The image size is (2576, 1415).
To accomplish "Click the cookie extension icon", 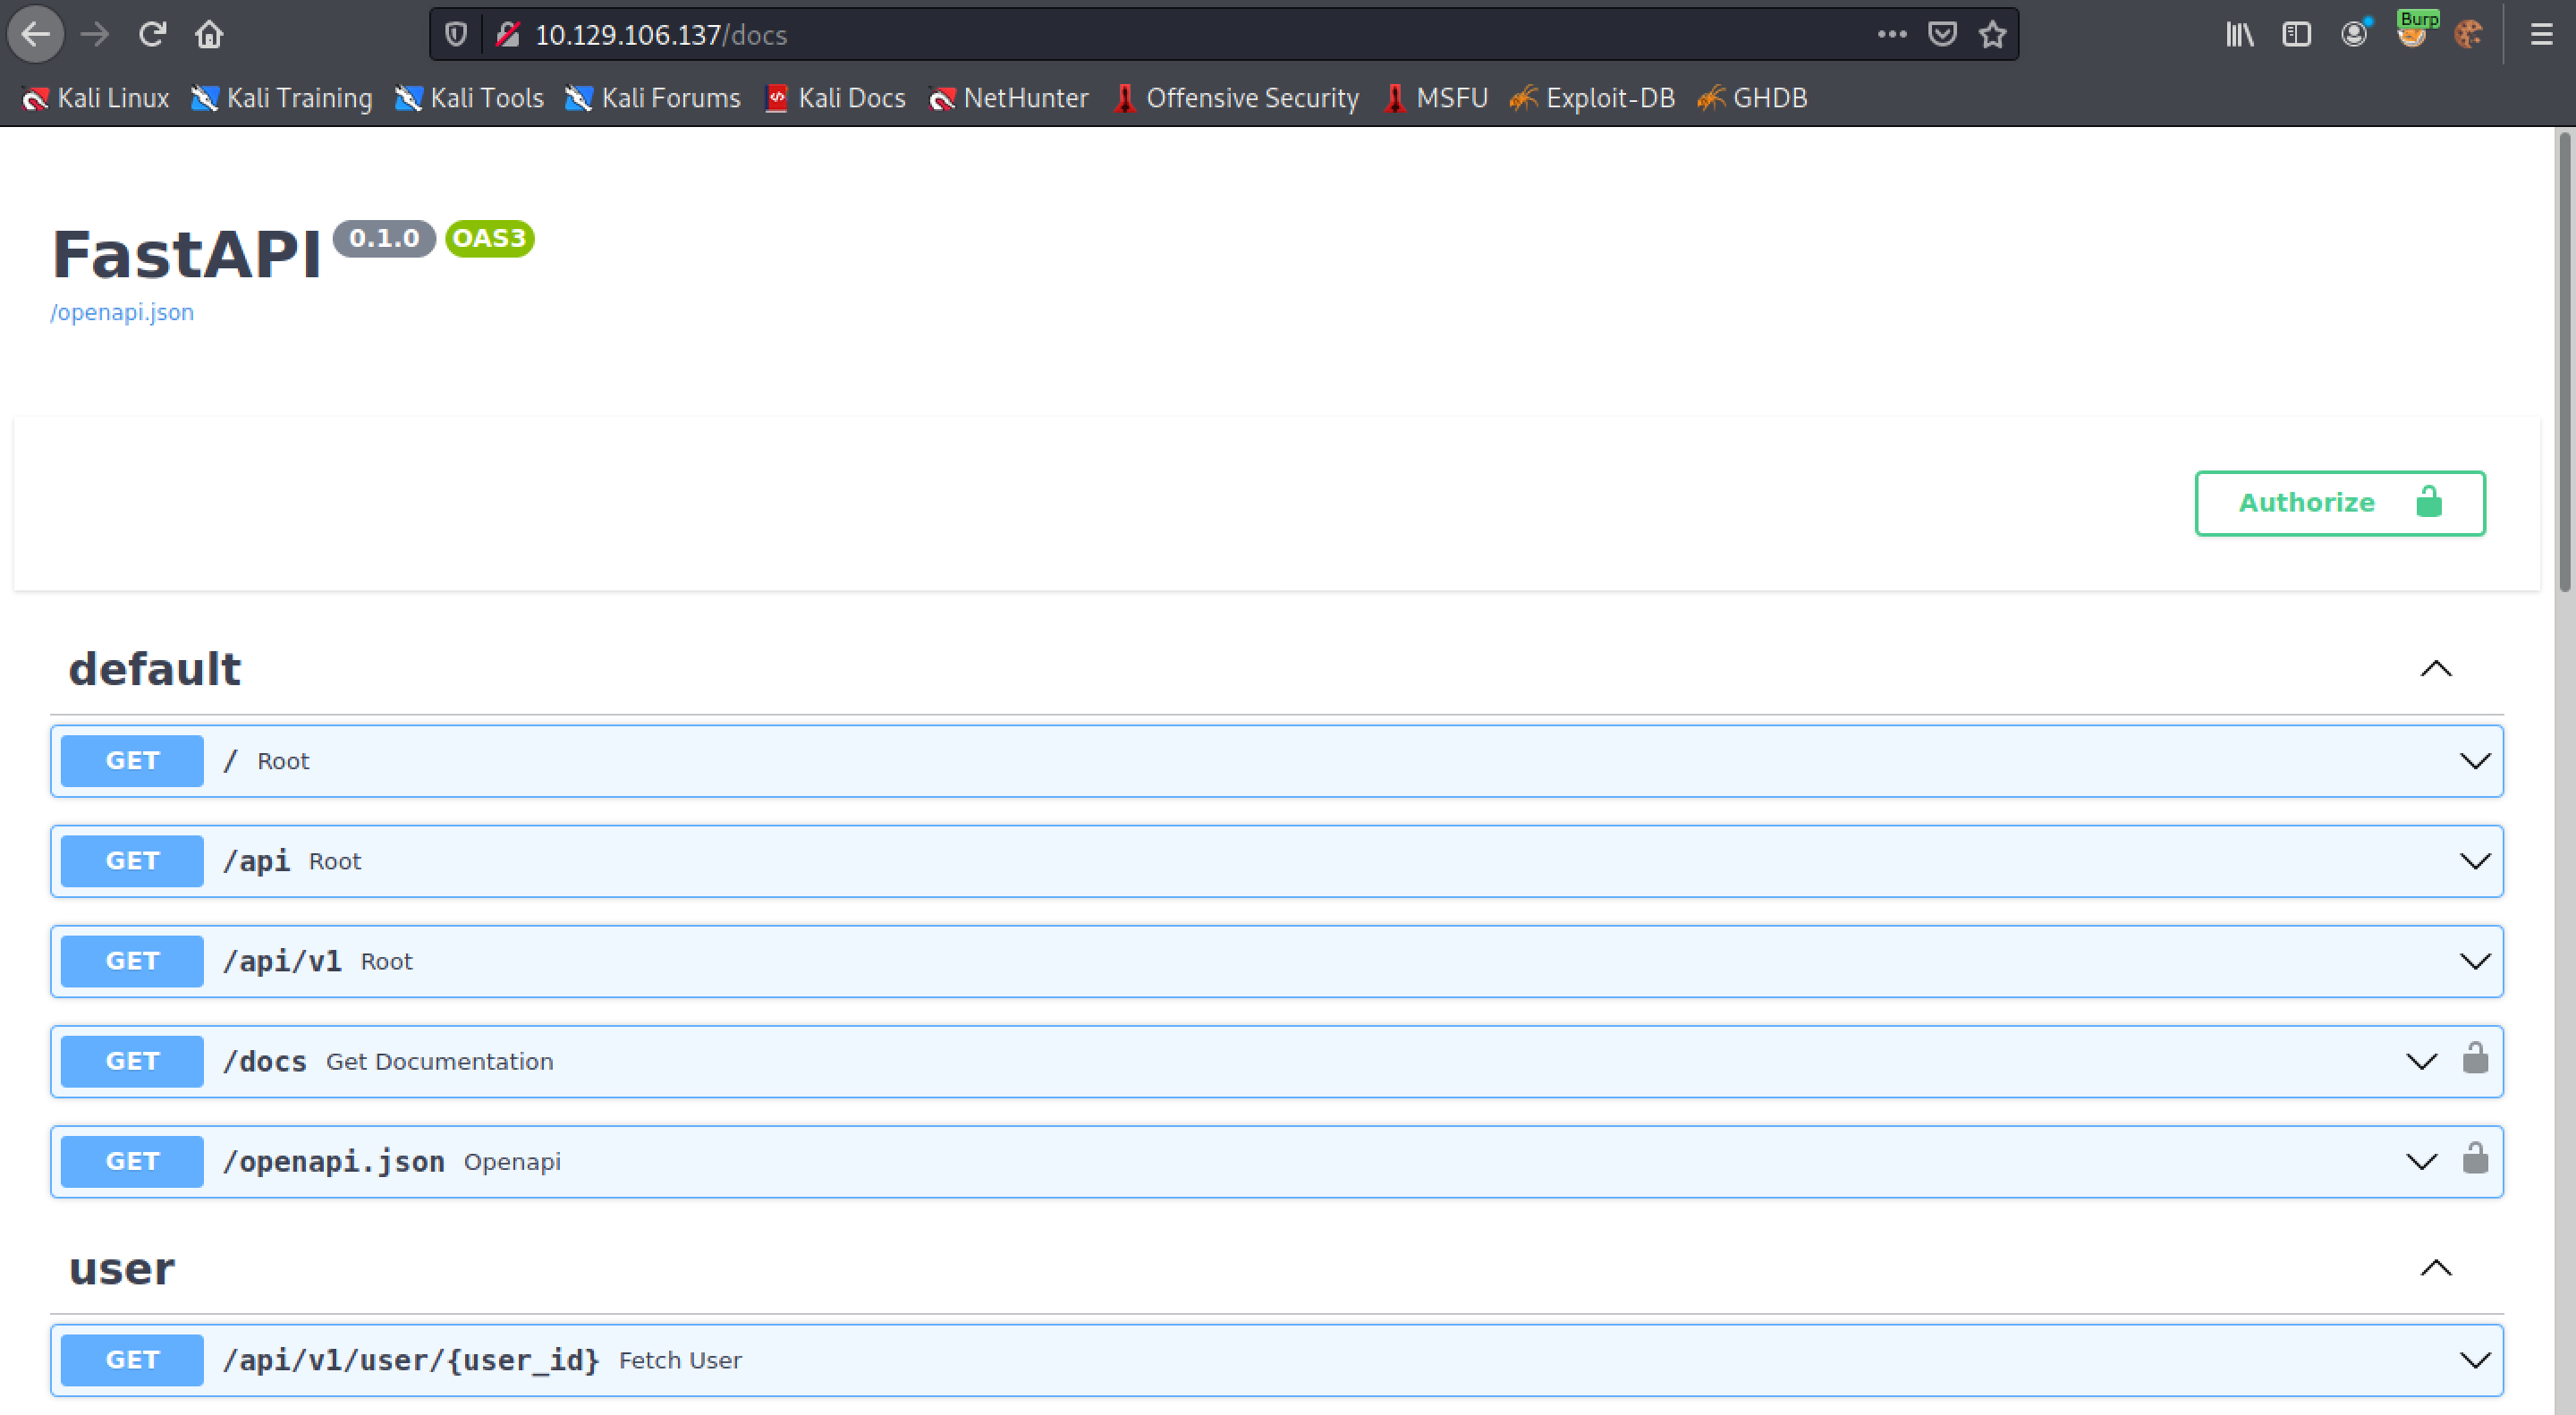I will (2468, 35).
